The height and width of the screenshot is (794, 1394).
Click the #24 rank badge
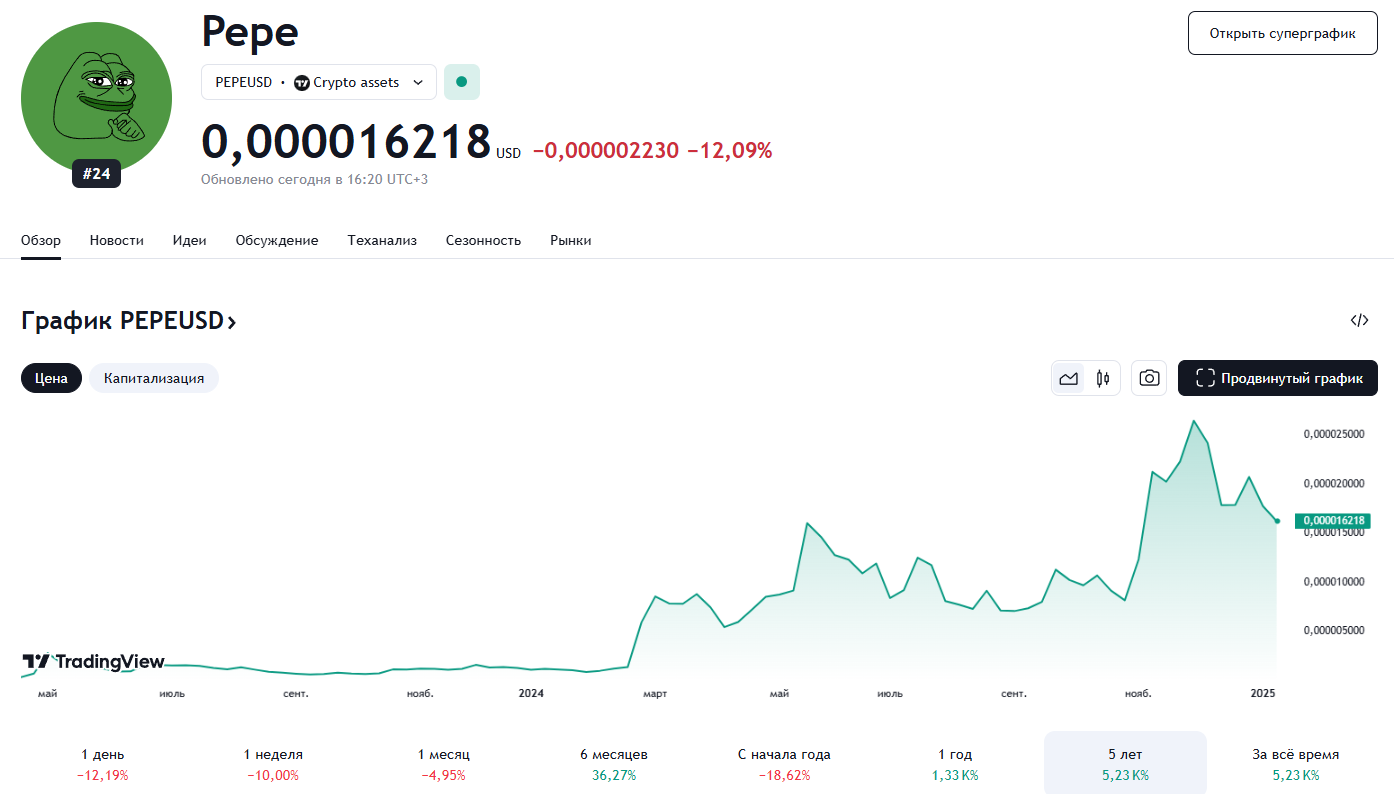(96, 174)
